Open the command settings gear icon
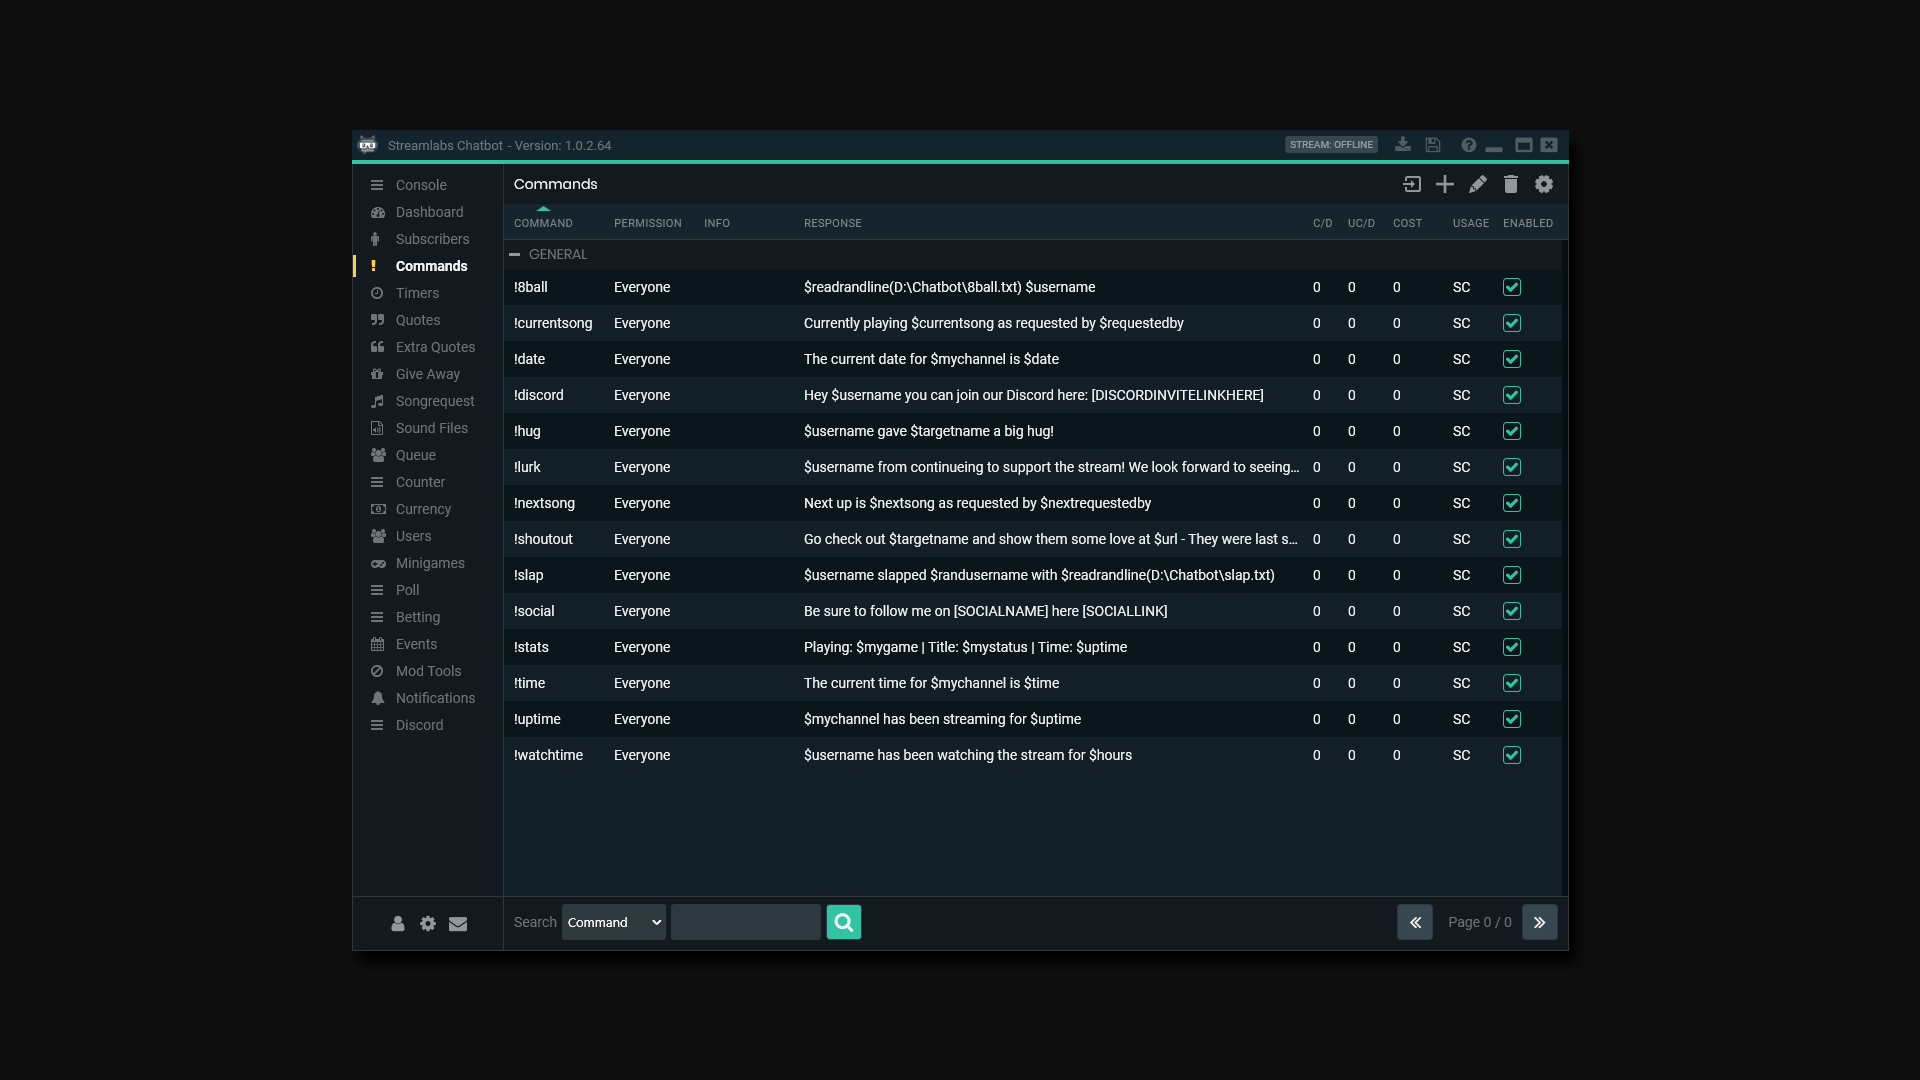The height and width of the screenshot is (1080, 1920). coord(1544,185)
